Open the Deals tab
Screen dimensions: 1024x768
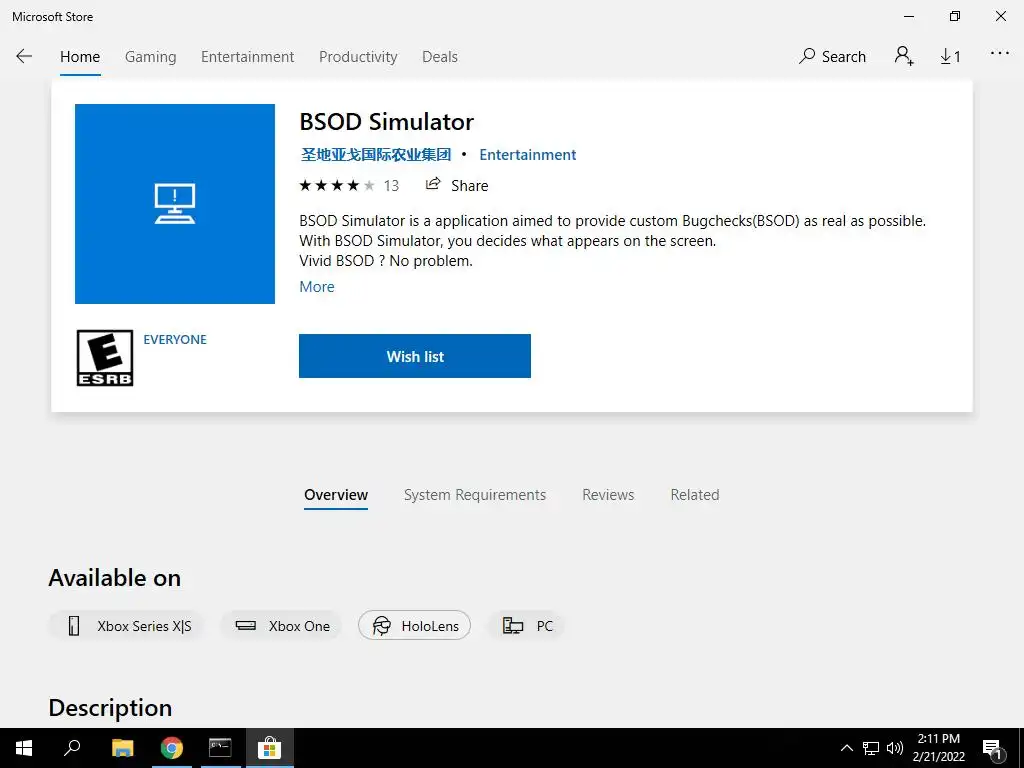(x=440, y=57)
